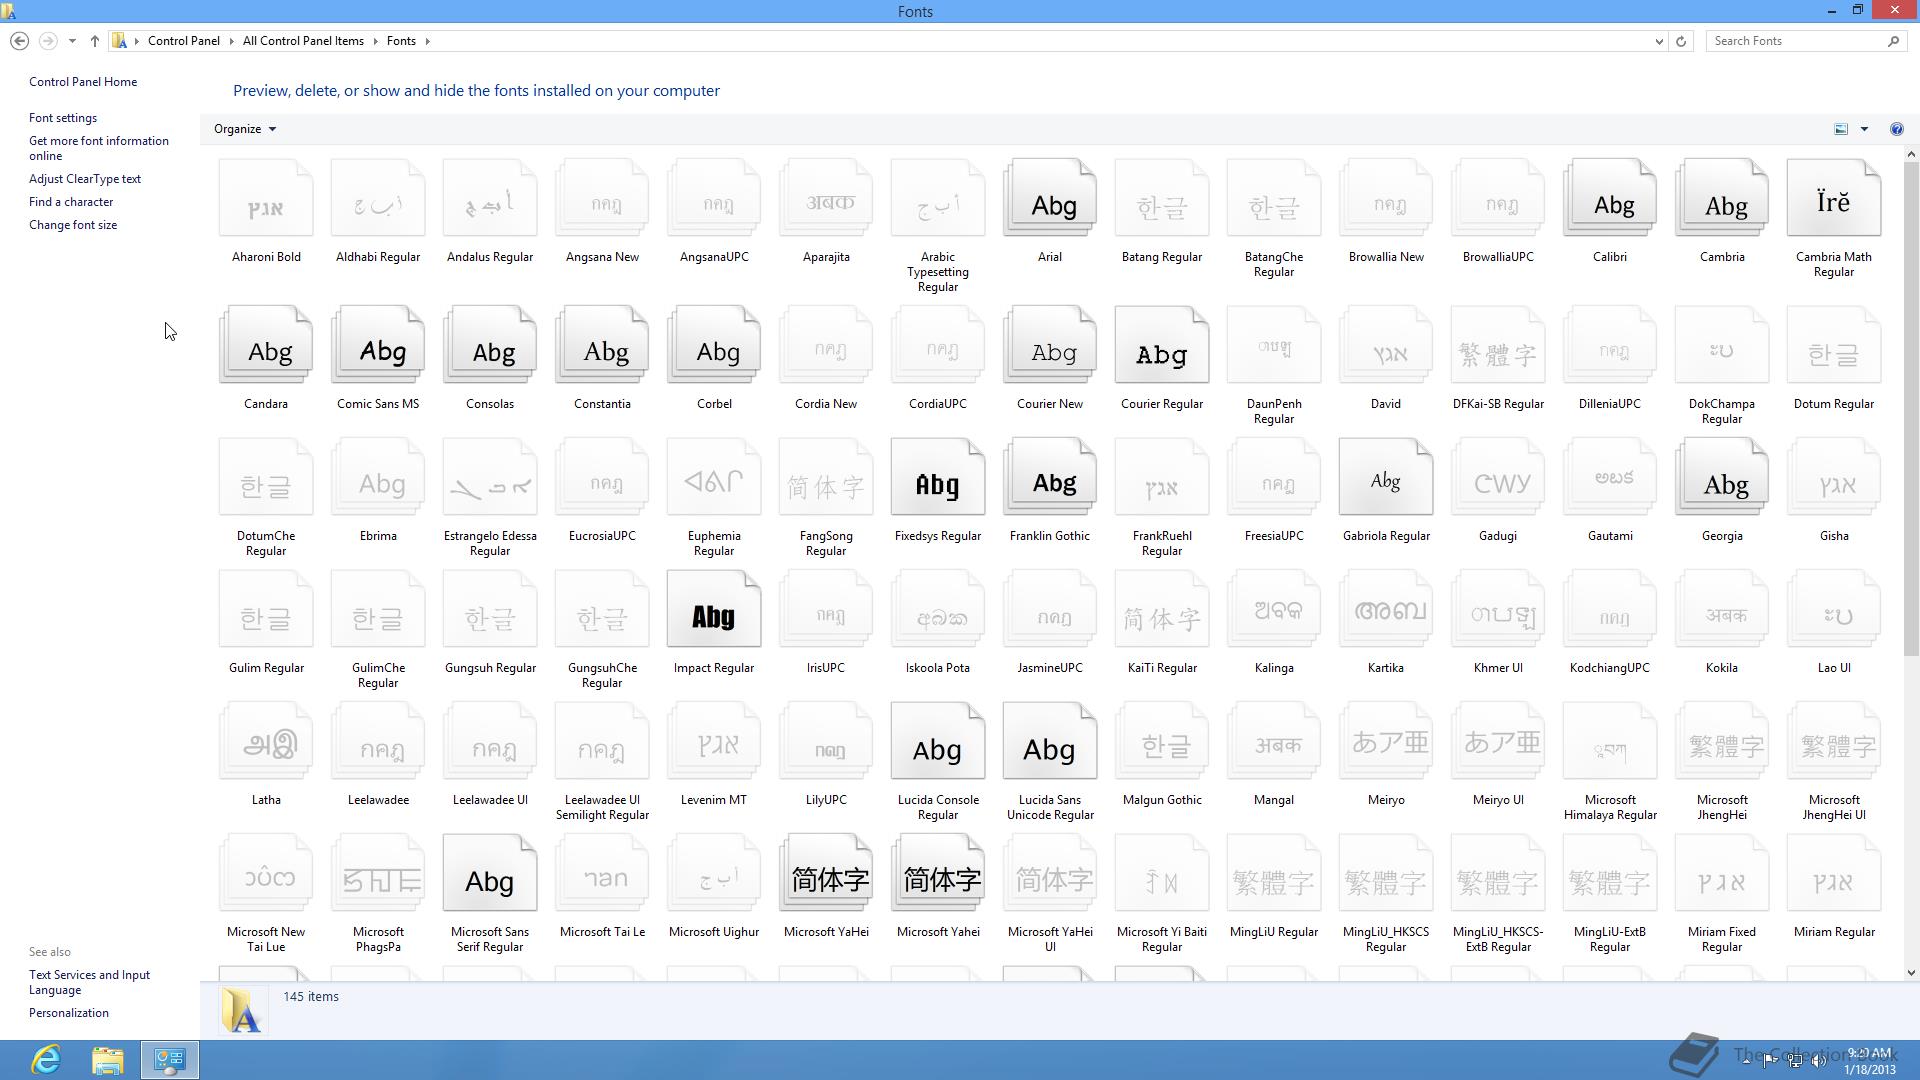Expand the view options dropdown arrow

click(1864, 129)
